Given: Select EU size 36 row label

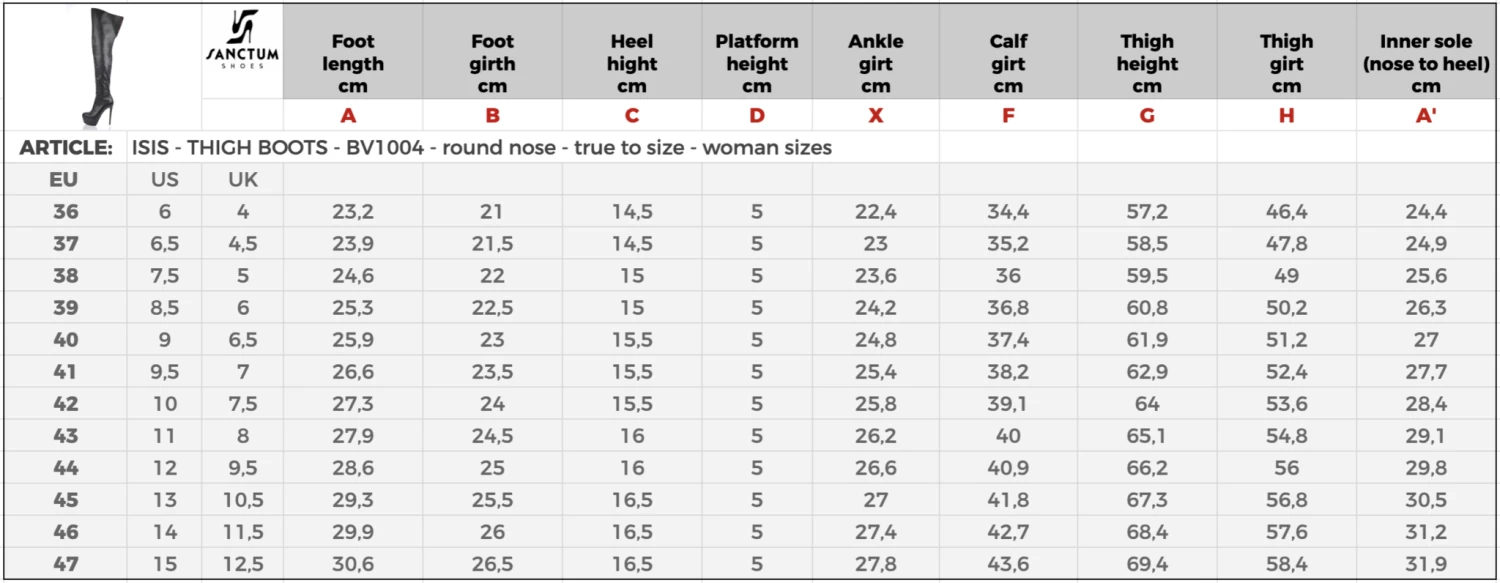Looking at the screenshot, I should [x=65, y=212].
